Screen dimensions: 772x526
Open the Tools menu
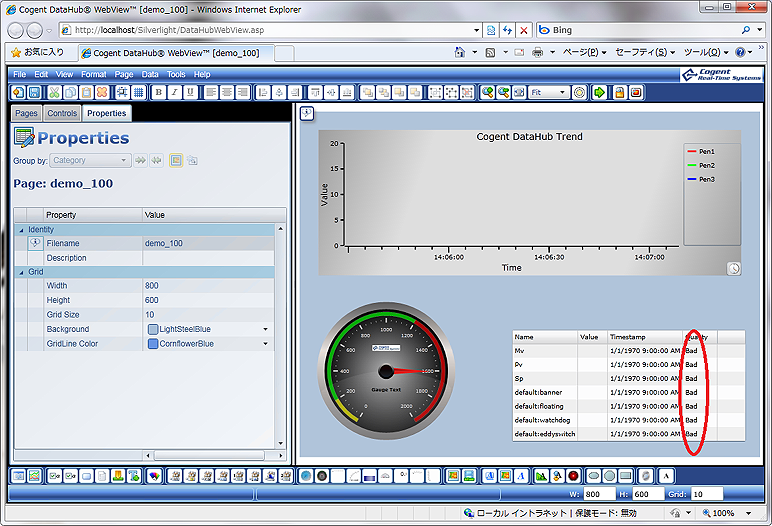[176, 74]
